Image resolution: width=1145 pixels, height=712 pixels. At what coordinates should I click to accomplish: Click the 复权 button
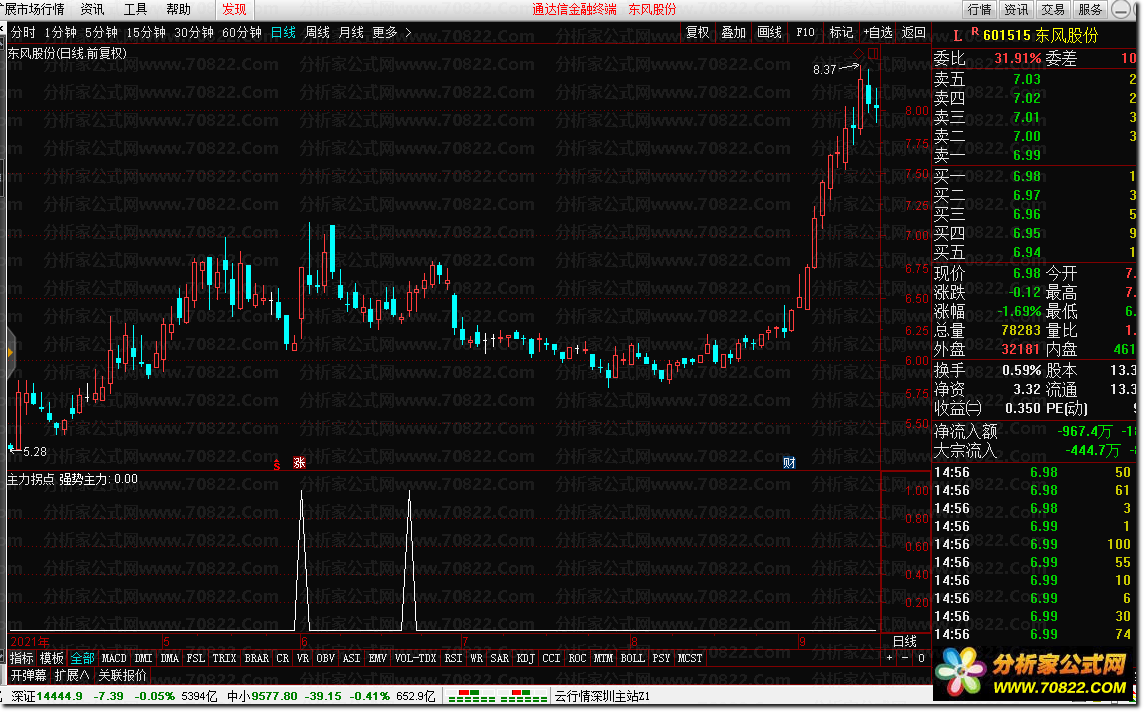point(697,33)
